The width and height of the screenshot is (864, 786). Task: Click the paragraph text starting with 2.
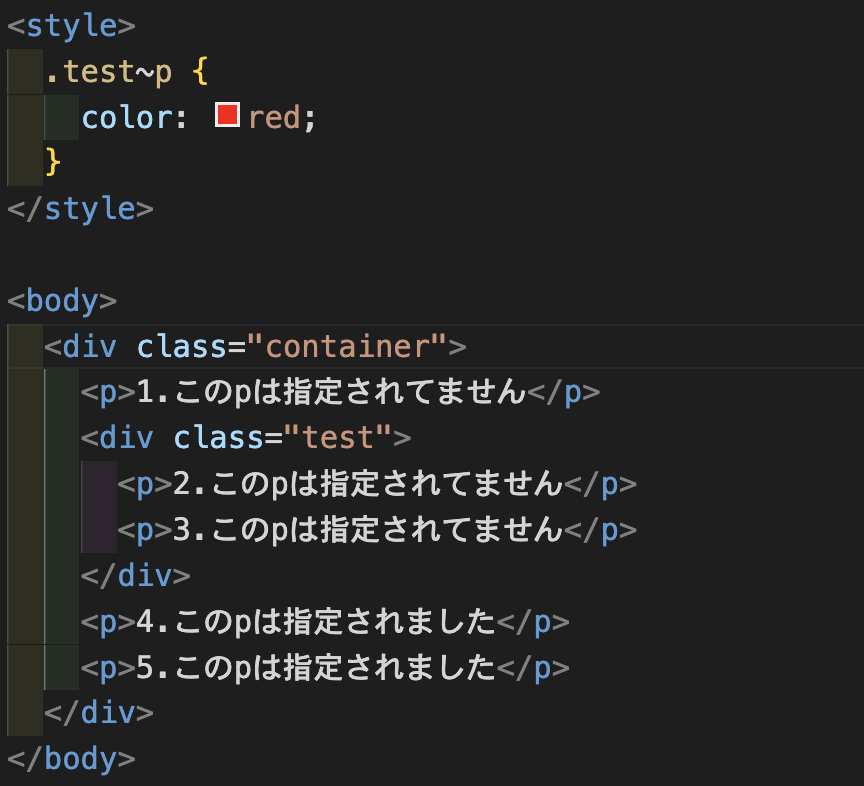[x=367, y=484]
